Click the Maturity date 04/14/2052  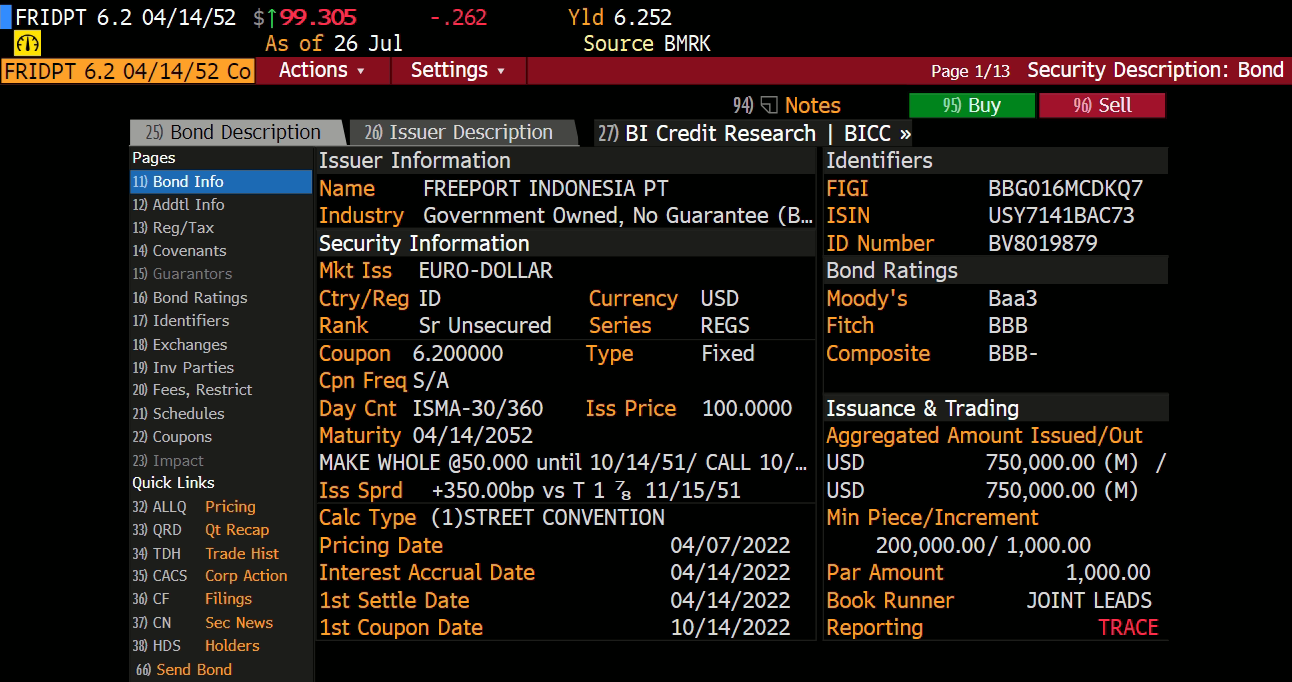472,436
